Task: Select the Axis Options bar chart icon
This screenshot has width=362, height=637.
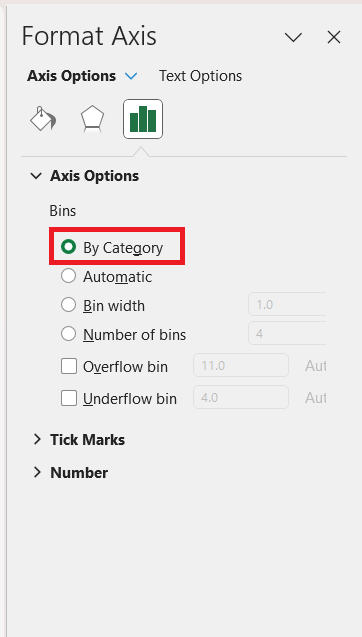Action: click(143, 119)
